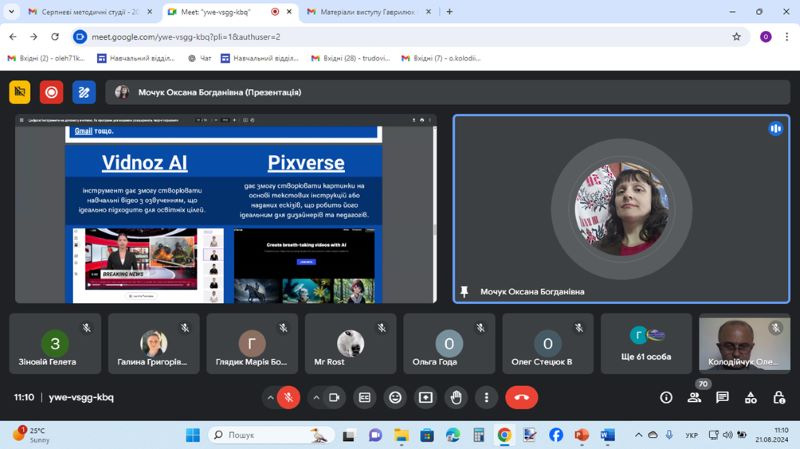This screenshot has height=449, width=800.
Task: Click the taskbar search box Пошук
Action: (x=271, y=435)
